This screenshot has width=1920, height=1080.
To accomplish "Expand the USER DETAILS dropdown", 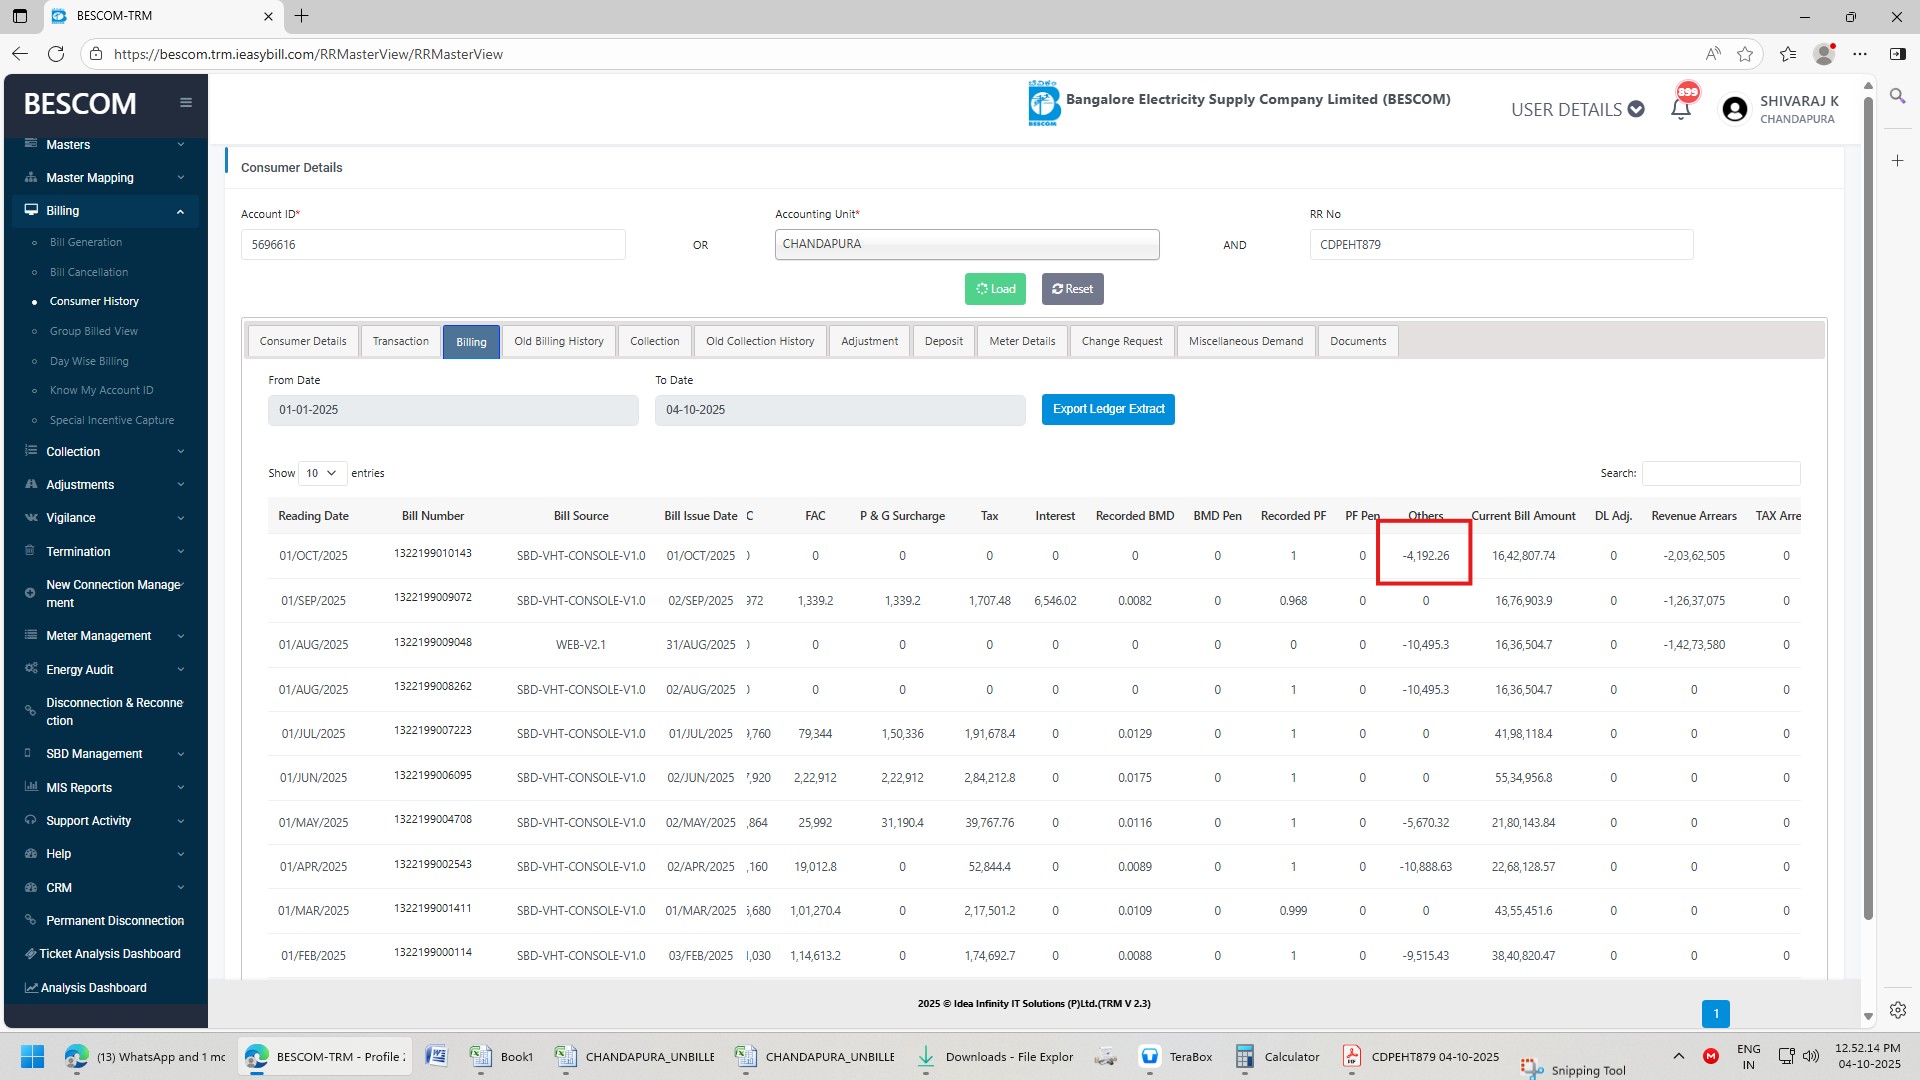I will click(x=1577, y=109).
